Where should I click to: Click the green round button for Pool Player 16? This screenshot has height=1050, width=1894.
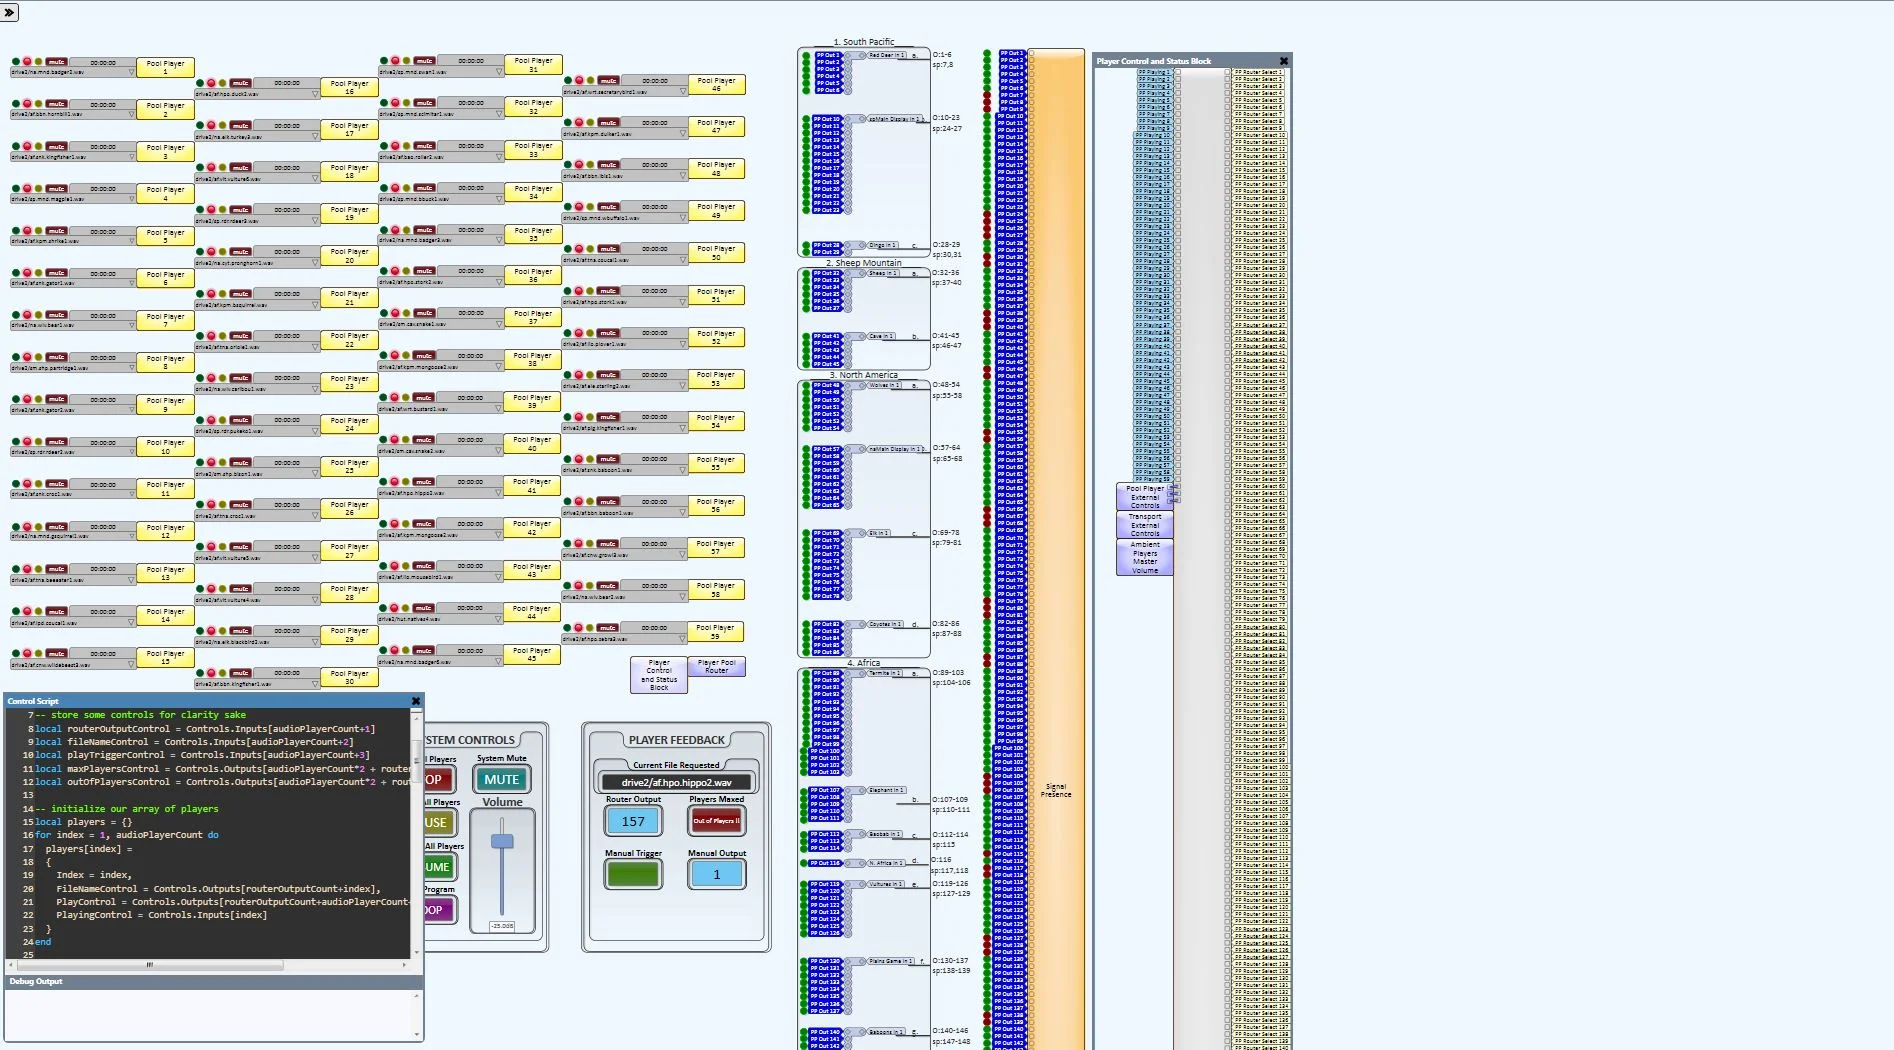200,83
